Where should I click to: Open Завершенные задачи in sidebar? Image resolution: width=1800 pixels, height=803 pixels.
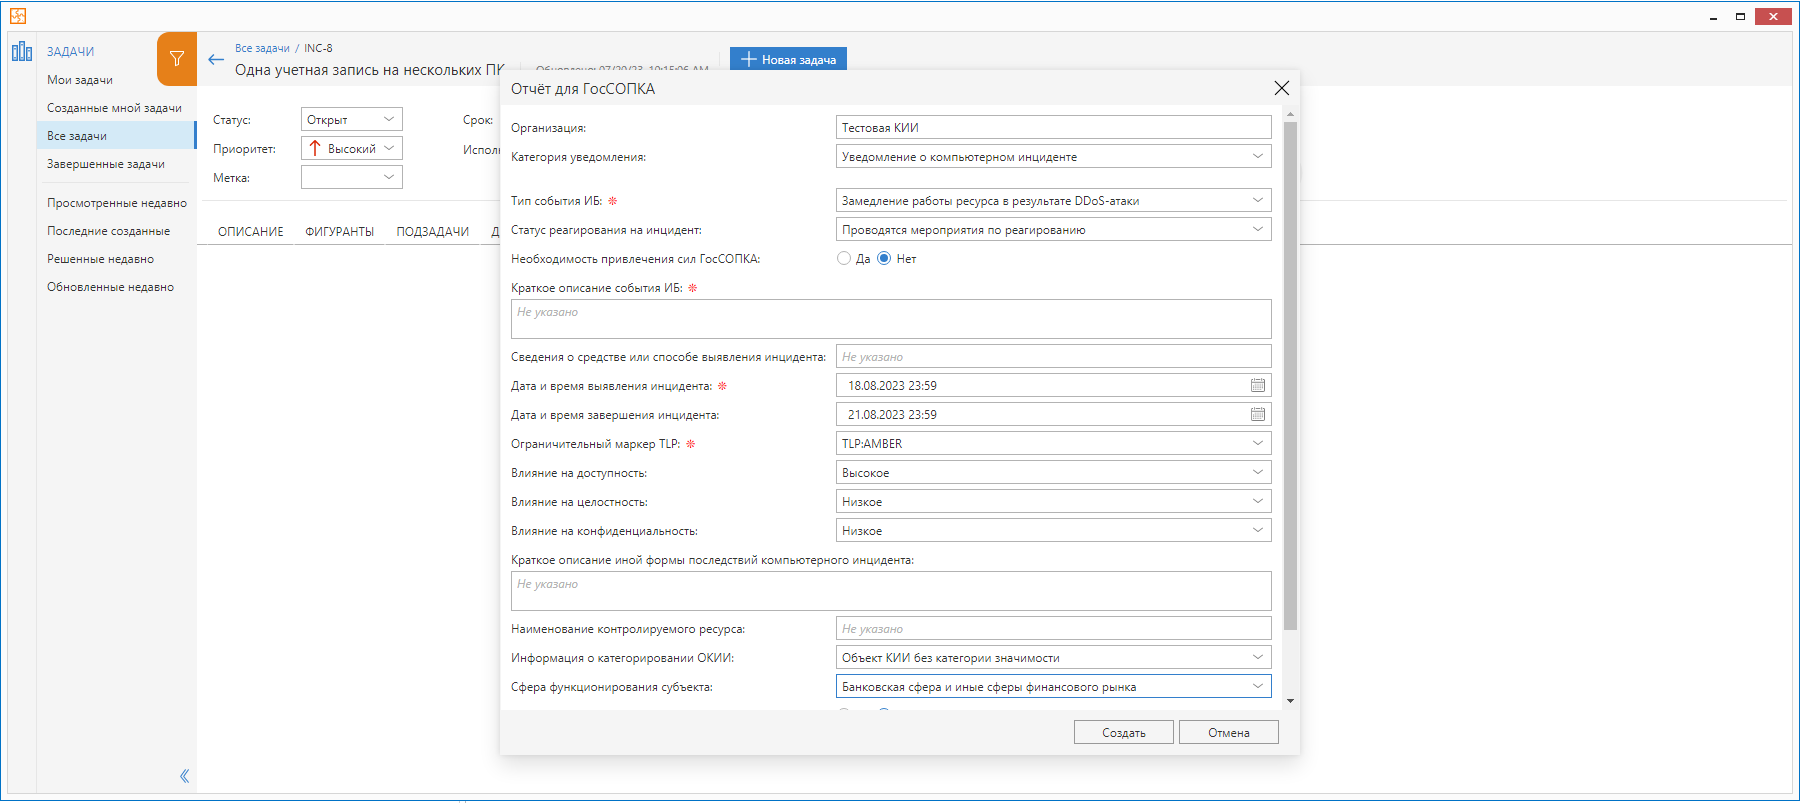point(116,164)
